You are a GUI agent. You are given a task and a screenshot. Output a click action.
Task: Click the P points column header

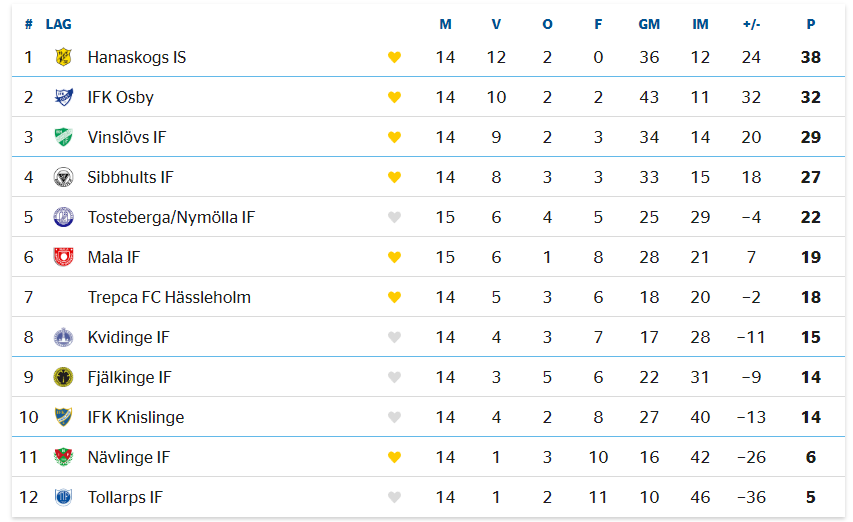tap(811, 24)
